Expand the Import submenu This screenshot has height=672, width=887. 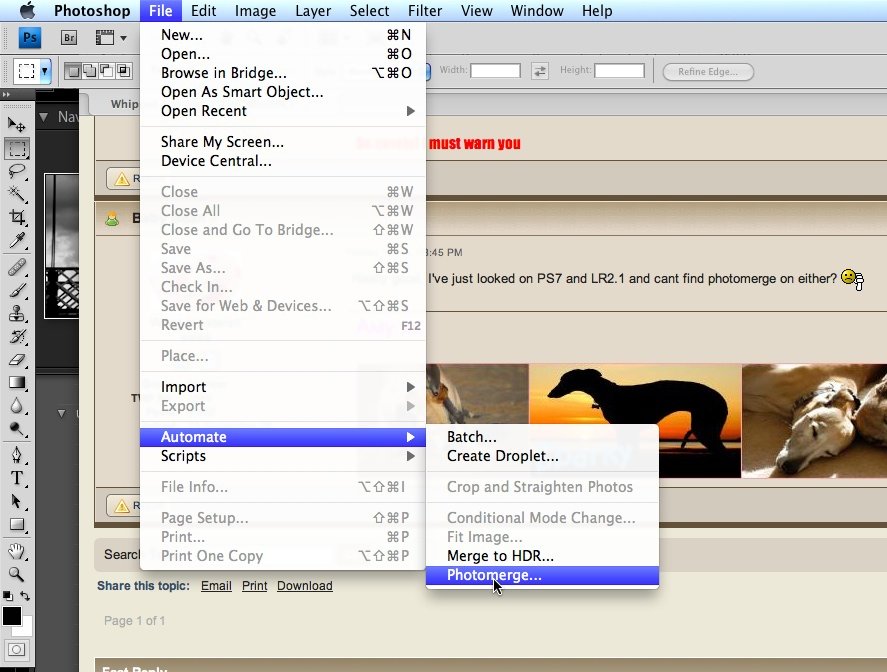[x=411, y=387]
